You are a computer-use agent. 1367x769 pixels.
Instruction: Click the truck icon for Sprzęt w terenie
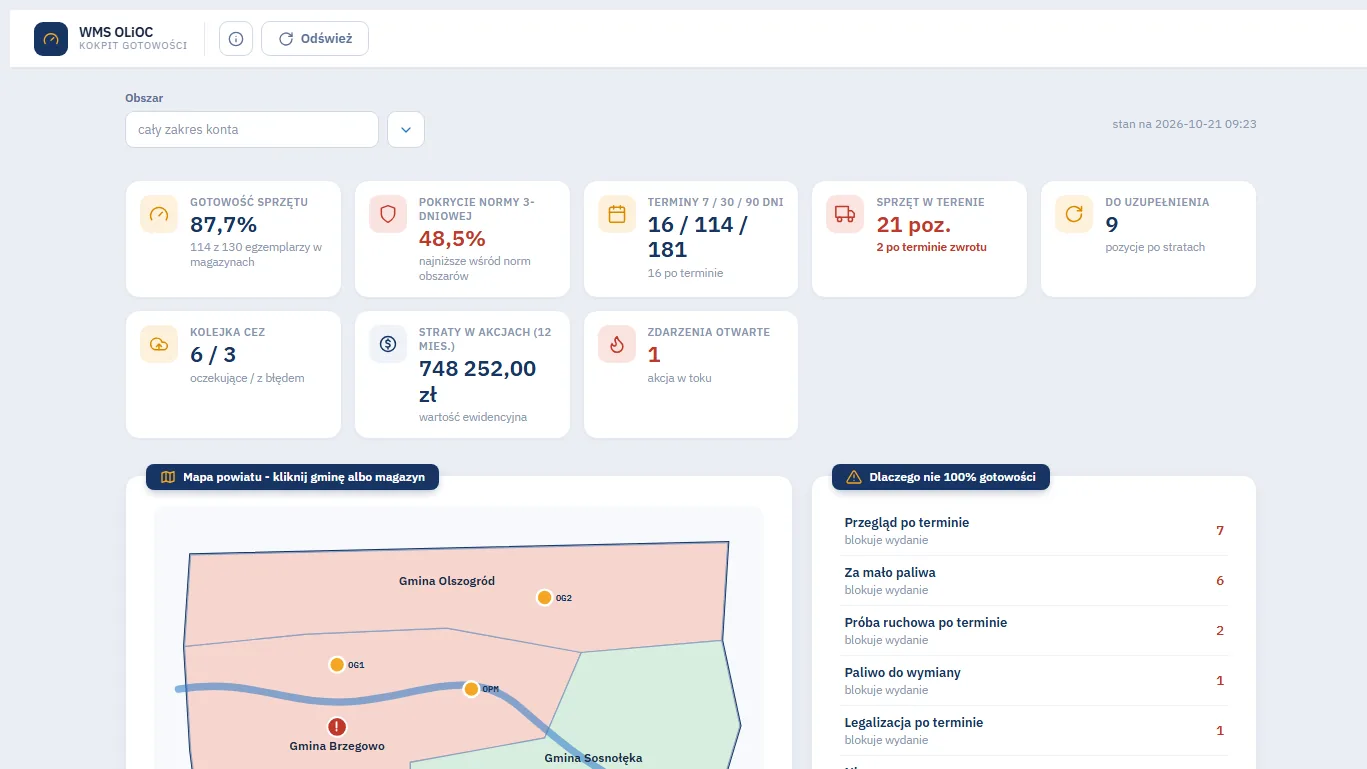(845, 214)
